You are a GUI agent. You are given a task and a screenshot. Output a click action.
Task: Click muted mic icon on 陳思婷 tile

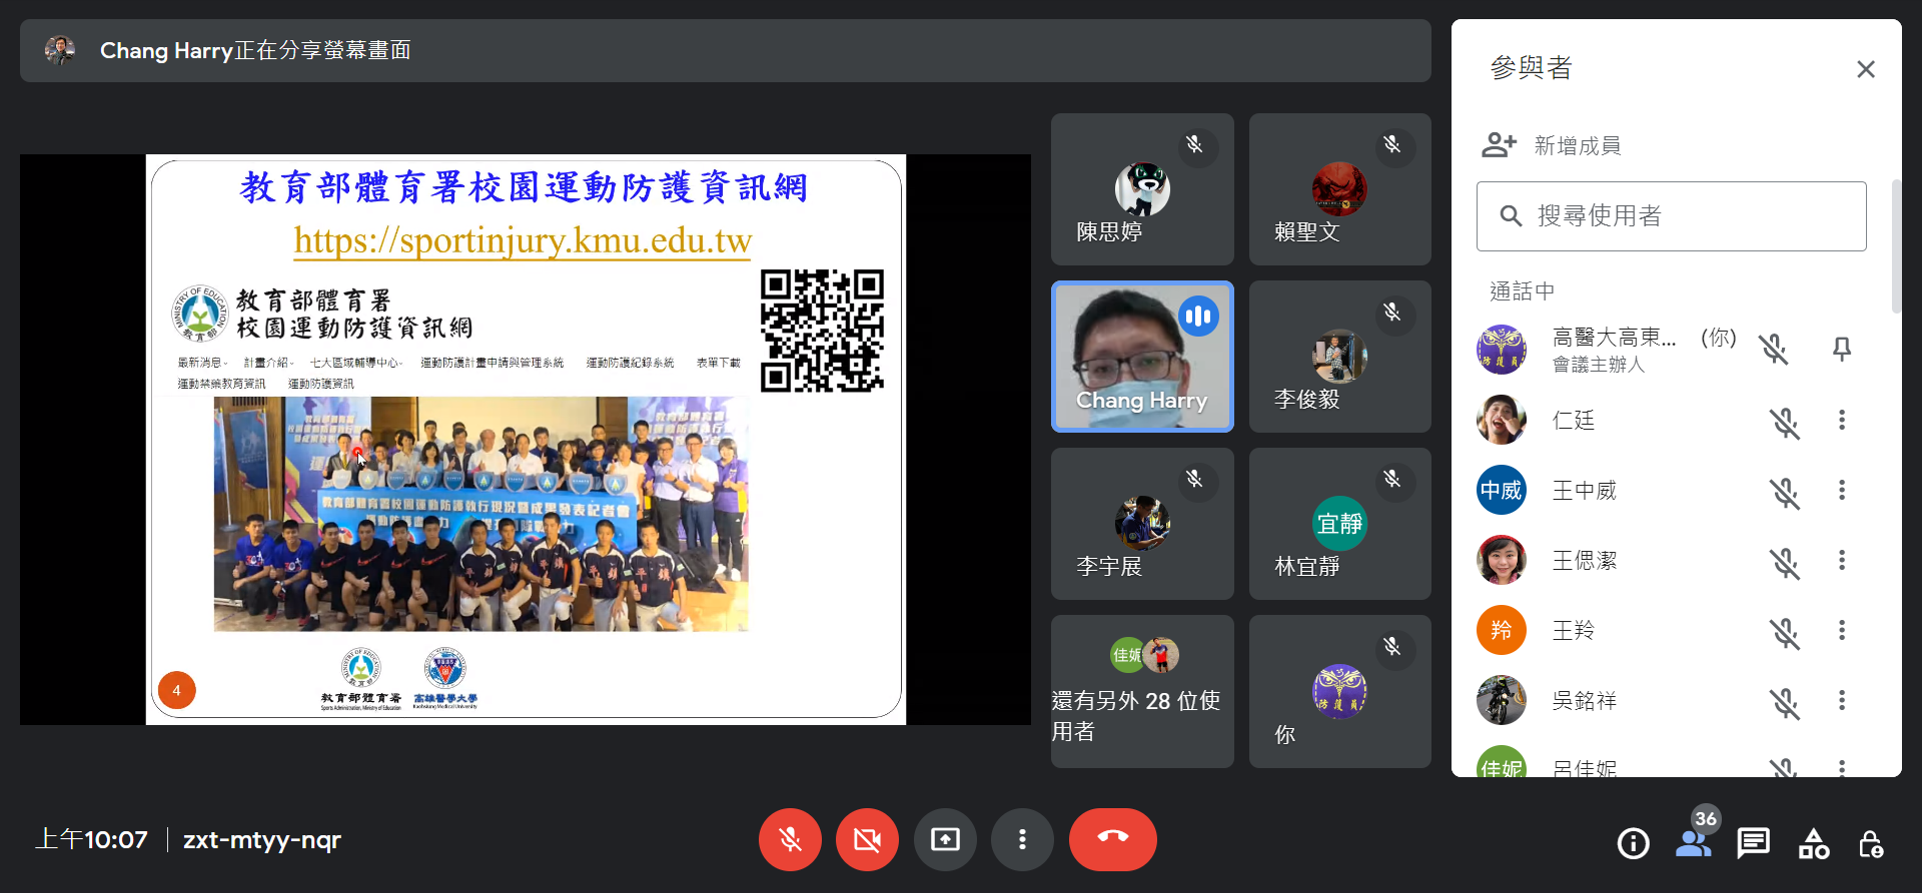click(x=1194, y=145)
